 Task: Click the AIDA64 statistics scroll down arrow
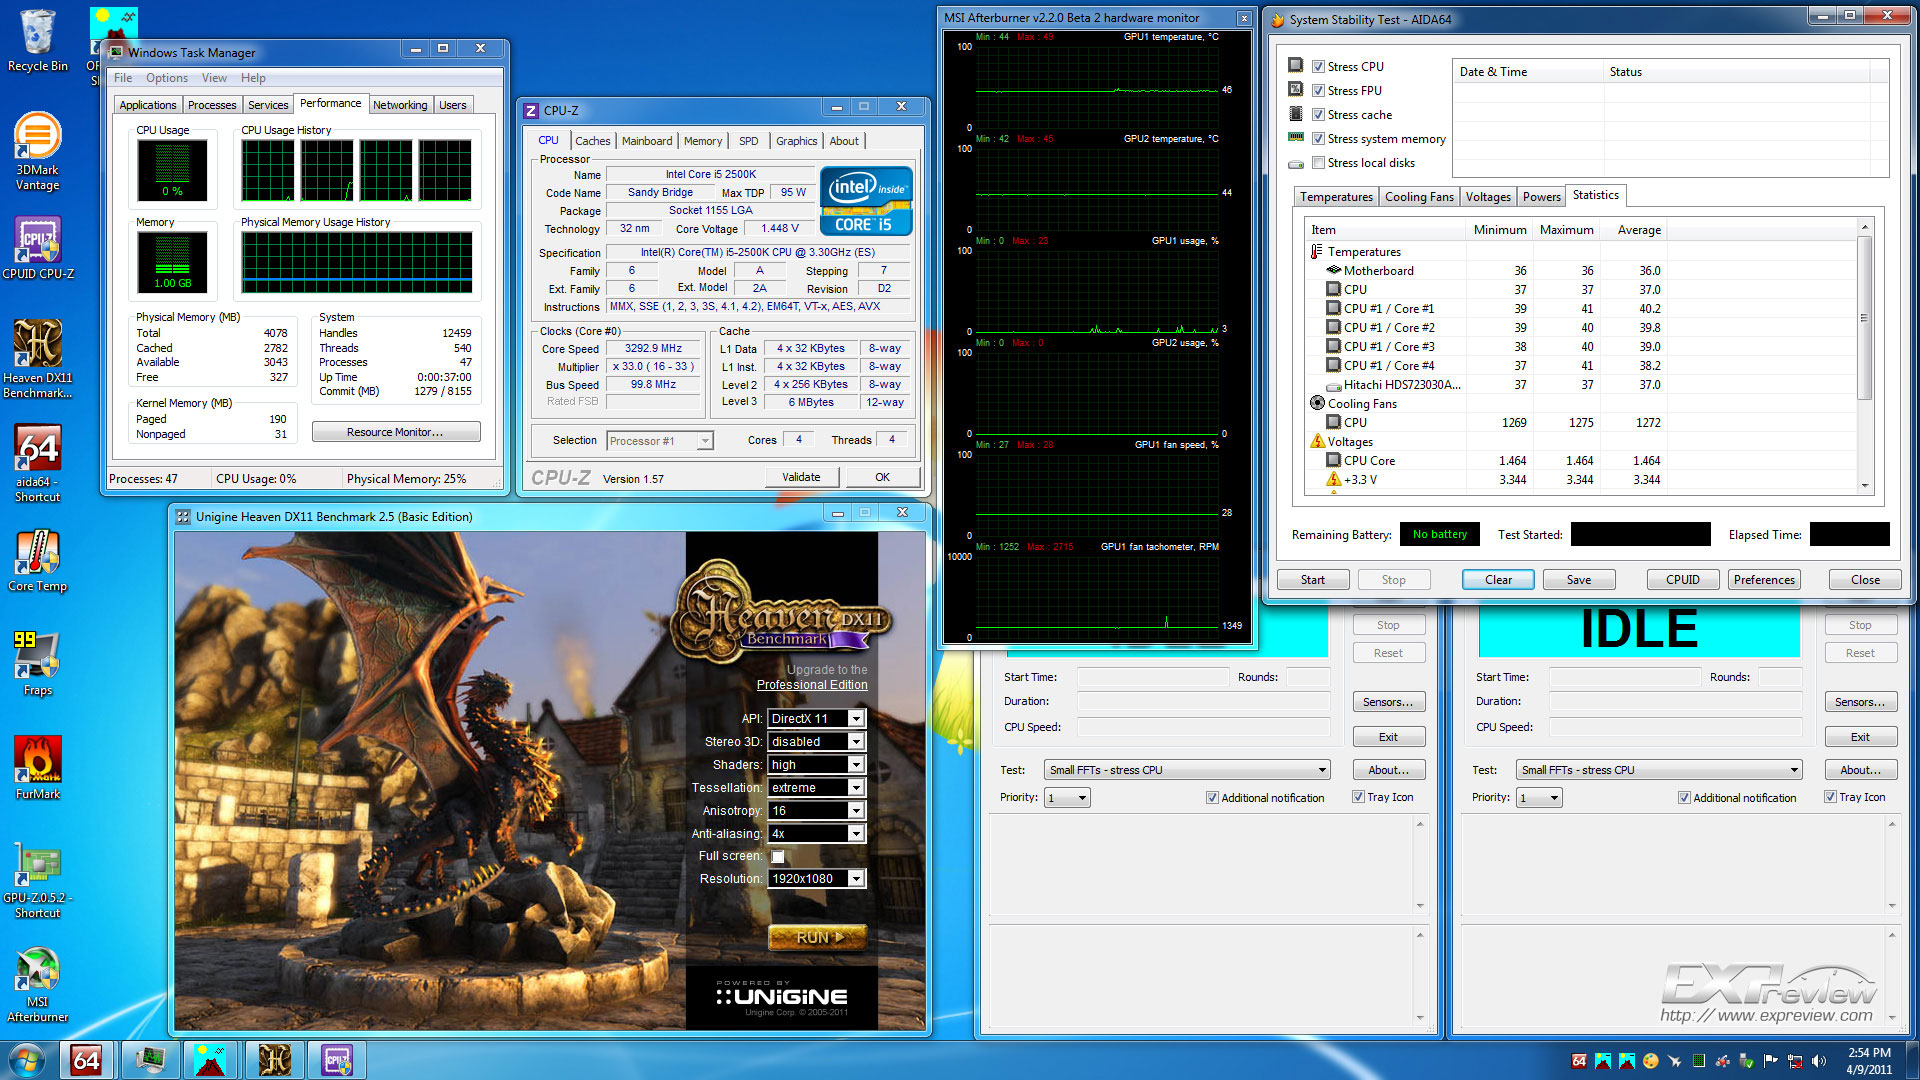point(1864,485)
